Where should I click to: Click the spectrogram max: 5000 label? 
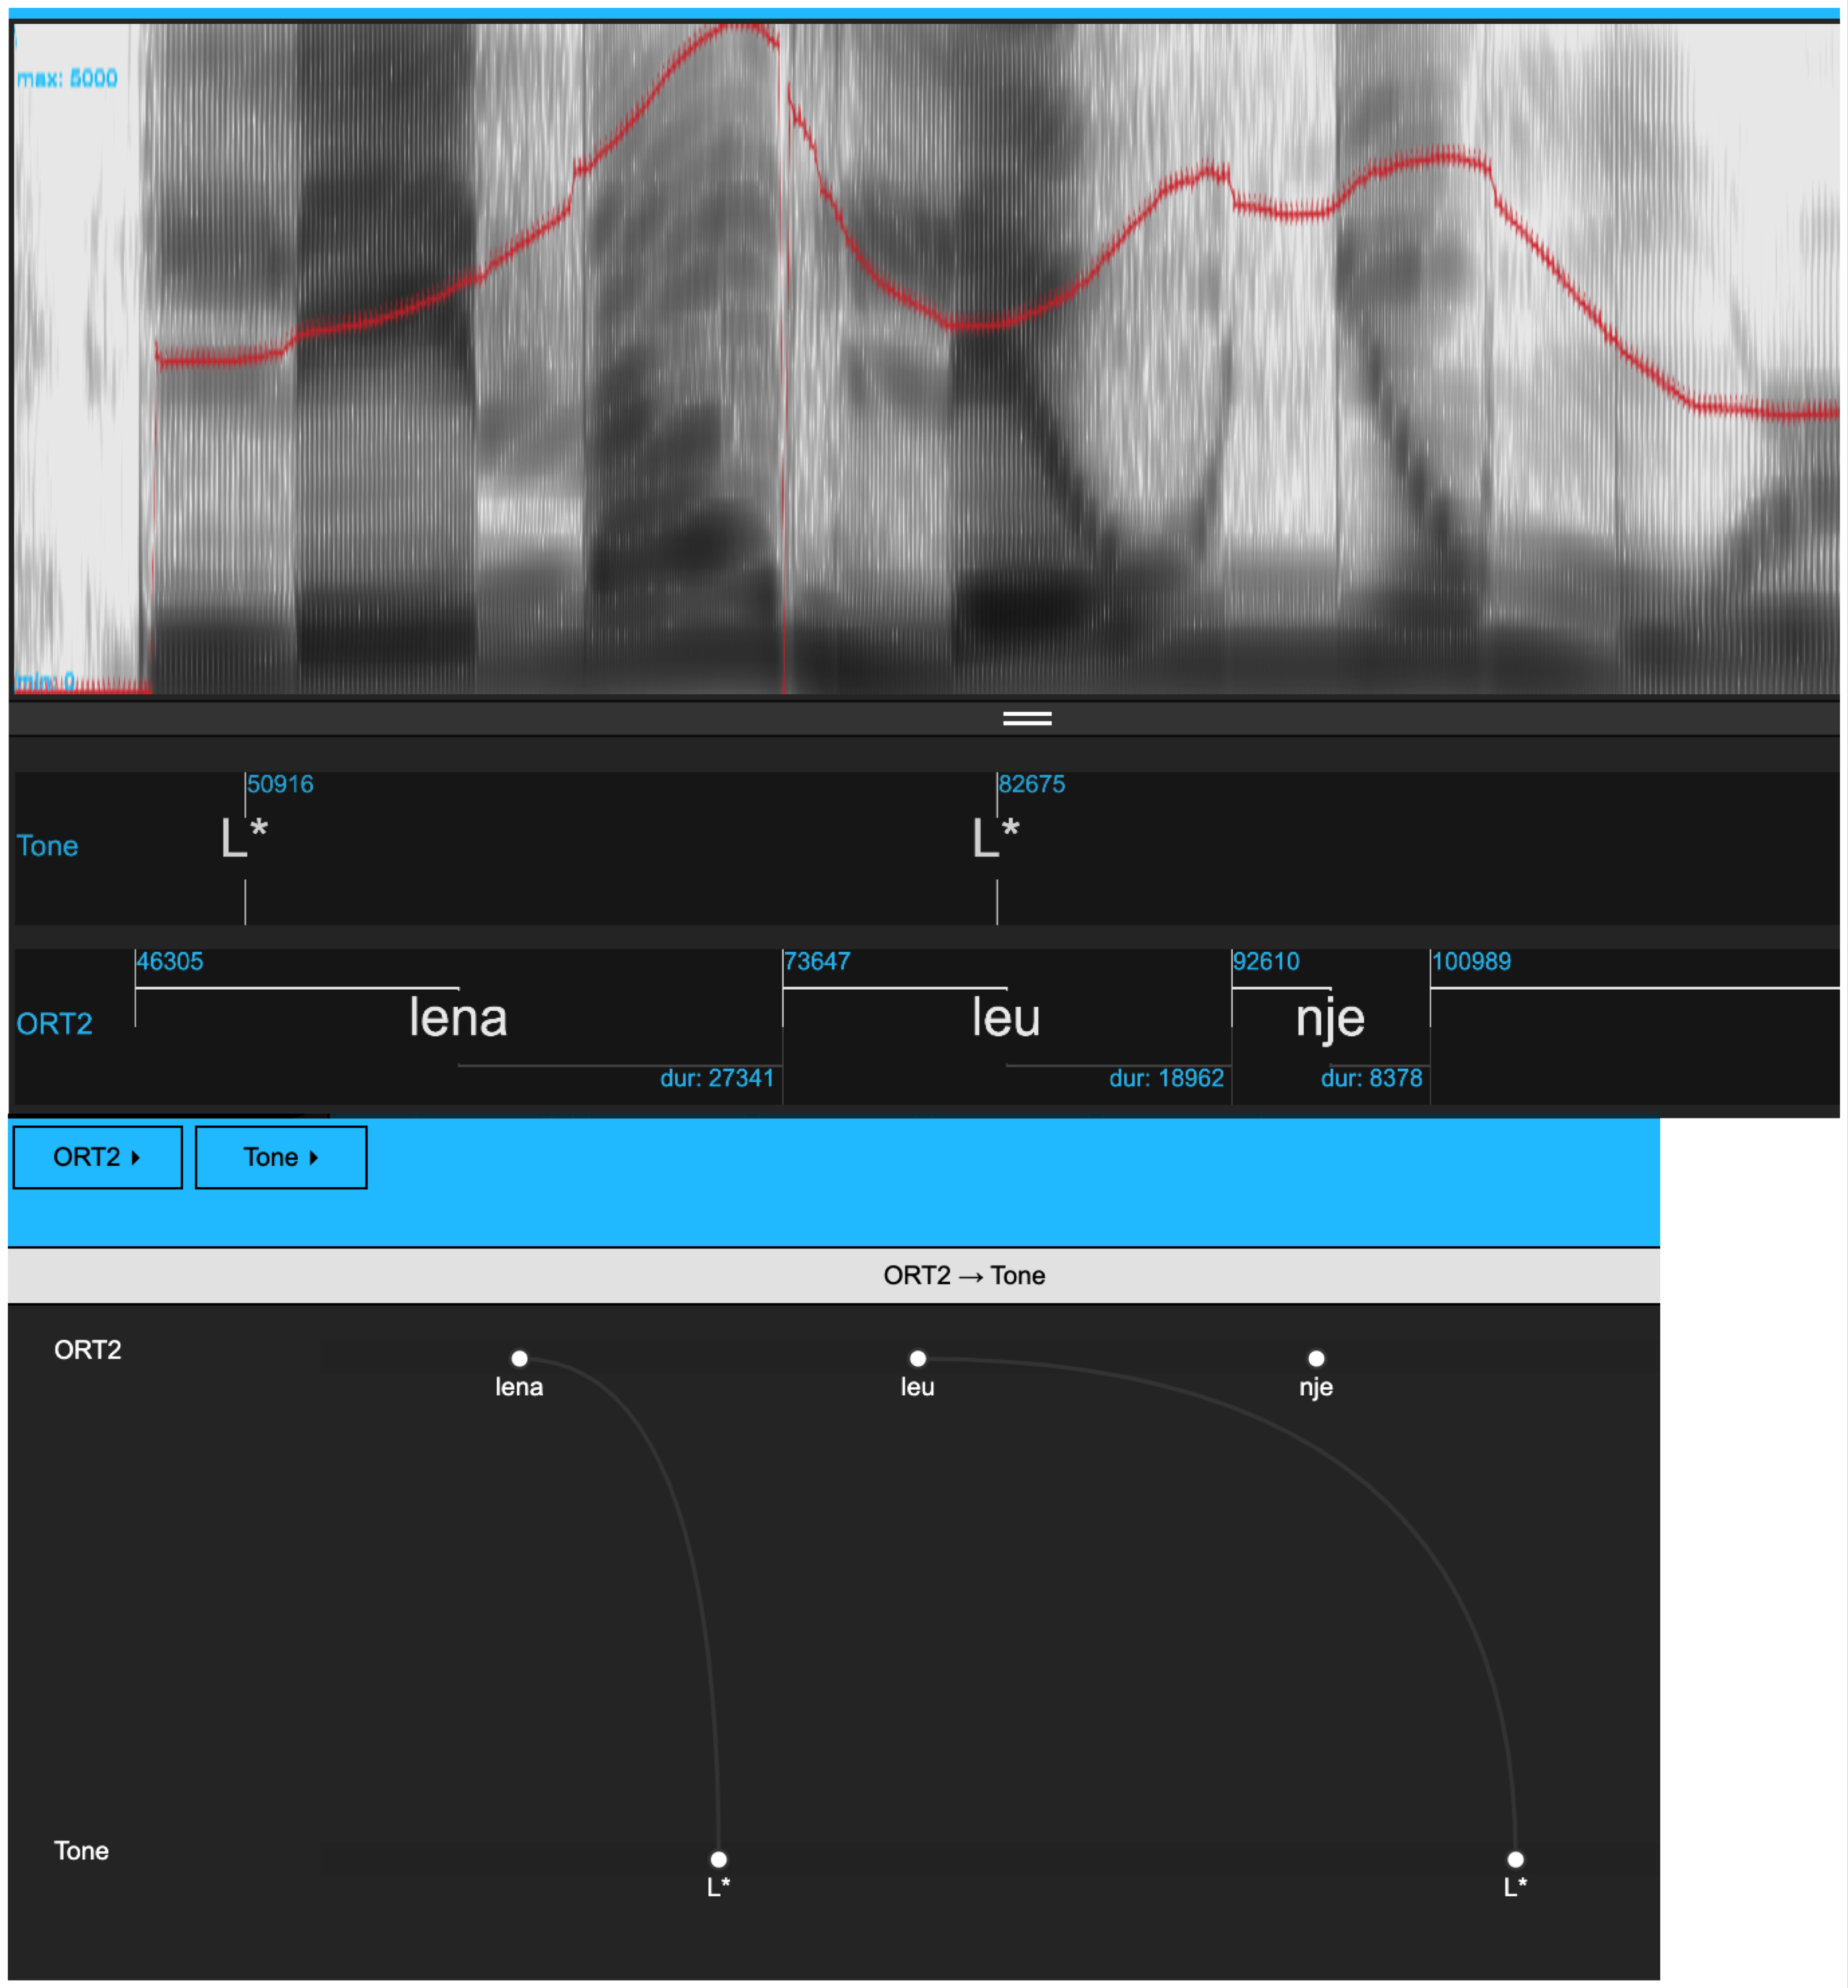[x=67, y=78]
